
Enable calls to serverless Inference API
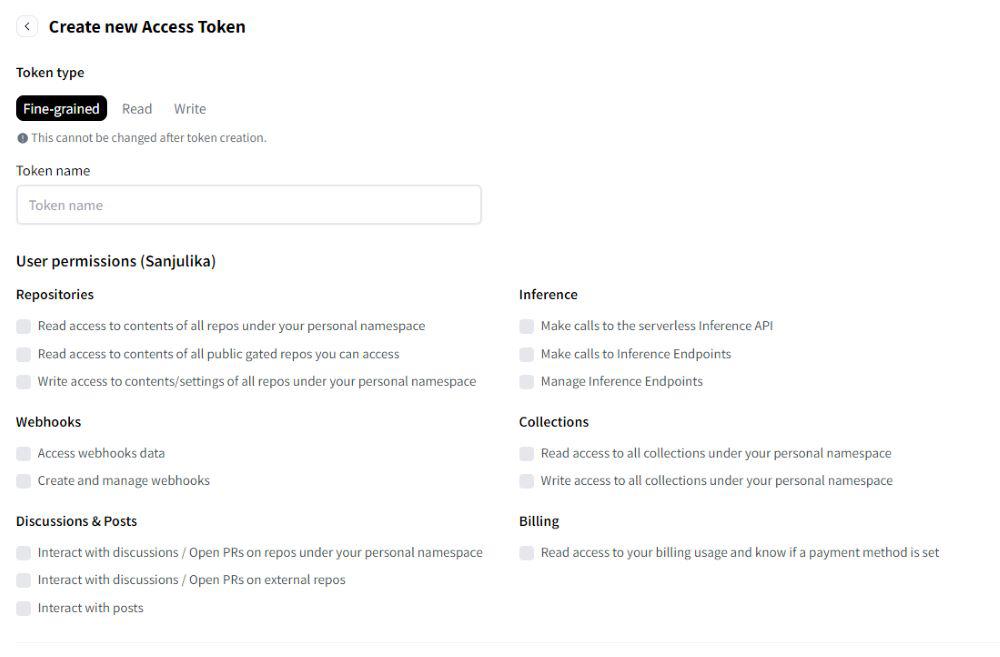pyautogui.click(x=527, y=326)
